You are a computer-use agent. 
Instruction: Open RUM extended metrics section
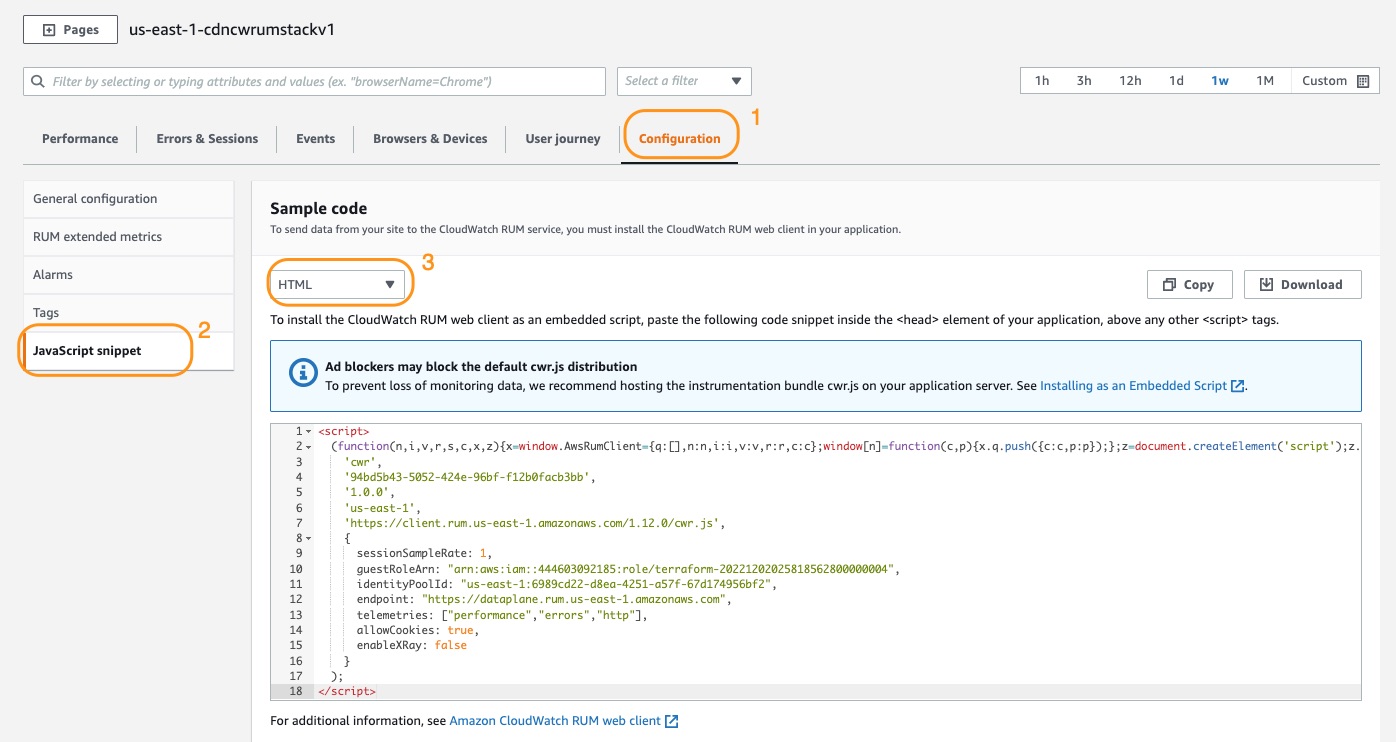[x=128, y=237]
